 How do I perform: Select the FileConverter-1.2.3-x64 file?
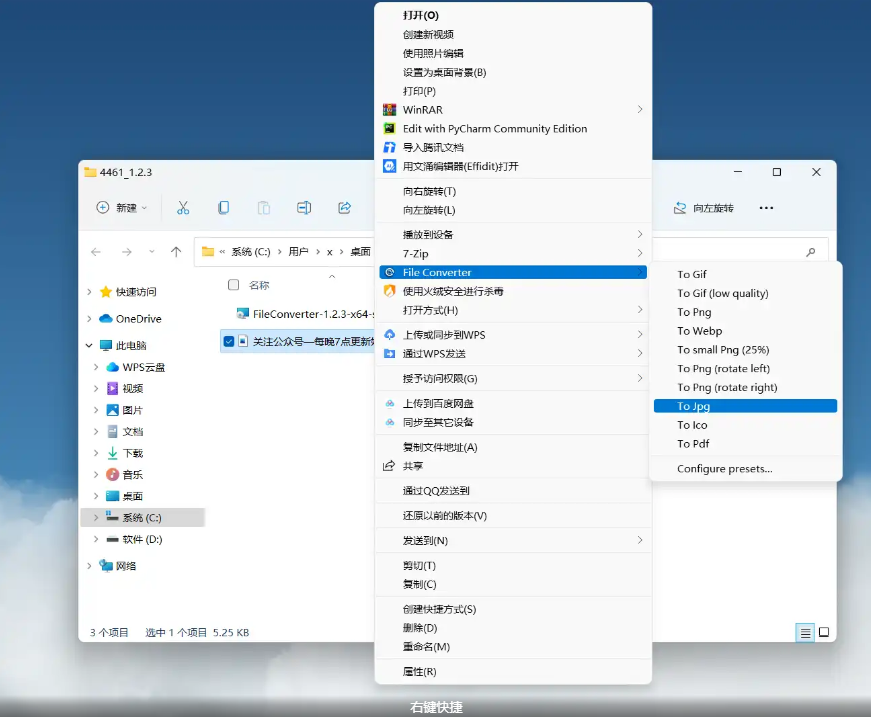click(305, 314)
